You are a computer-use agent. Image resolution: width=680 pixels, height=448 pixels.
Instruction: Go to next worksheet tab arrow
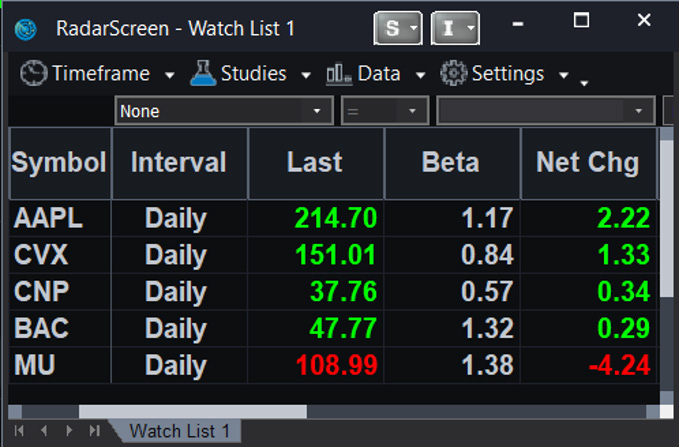pyautogui.click(x=68, y=431)
